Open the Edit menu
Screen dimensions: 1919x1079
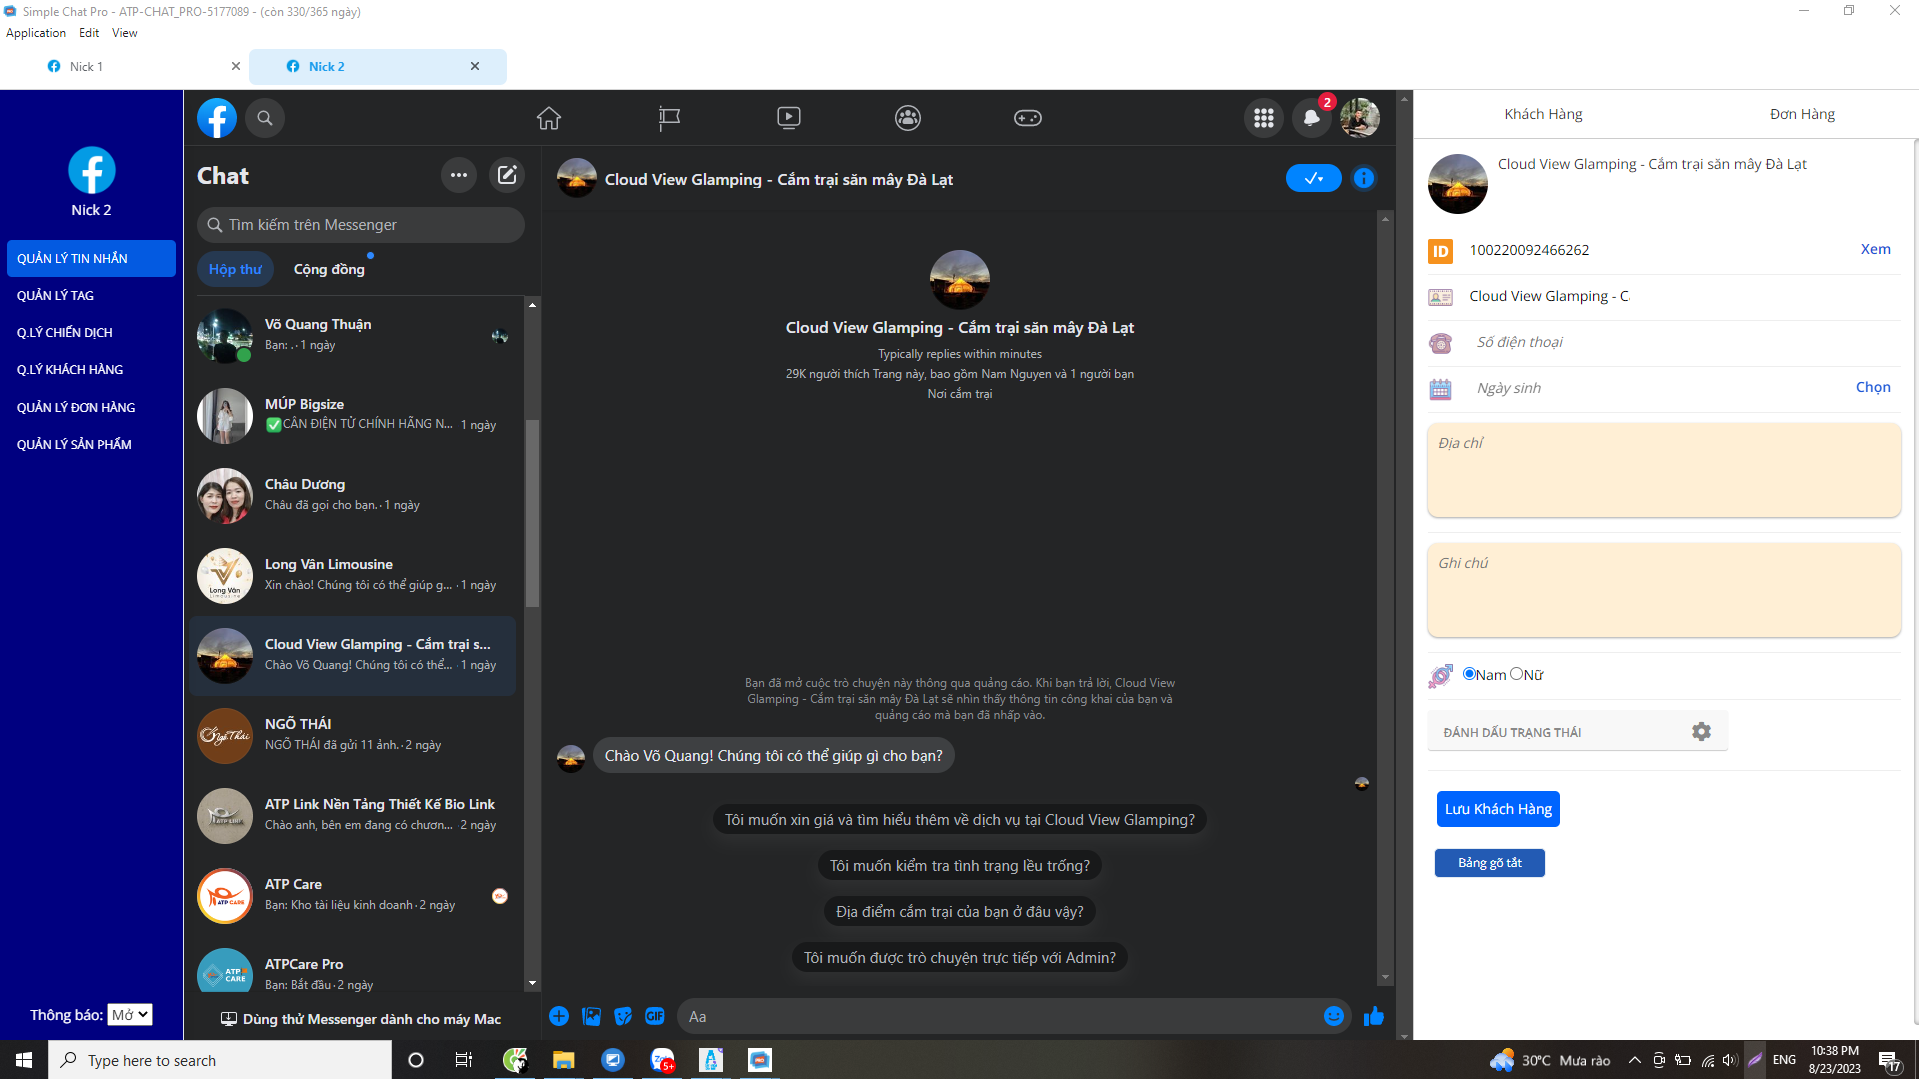tap(89, 33)
